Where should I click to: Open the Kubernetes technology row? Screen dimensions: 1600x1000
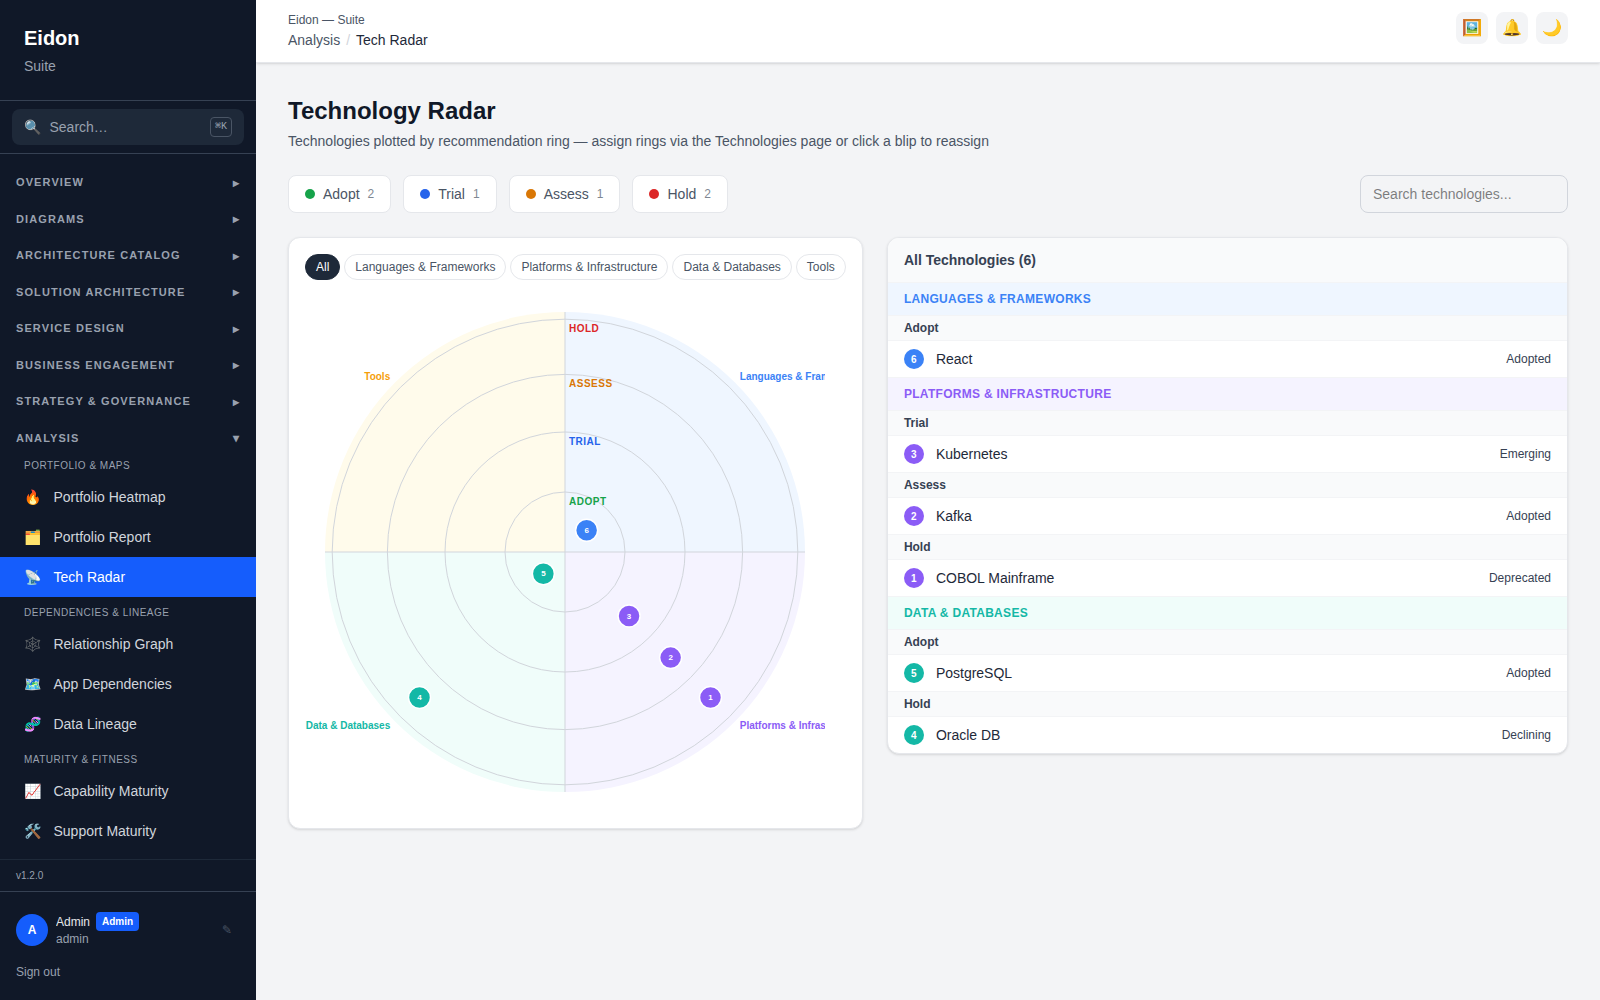[1227, 454]
